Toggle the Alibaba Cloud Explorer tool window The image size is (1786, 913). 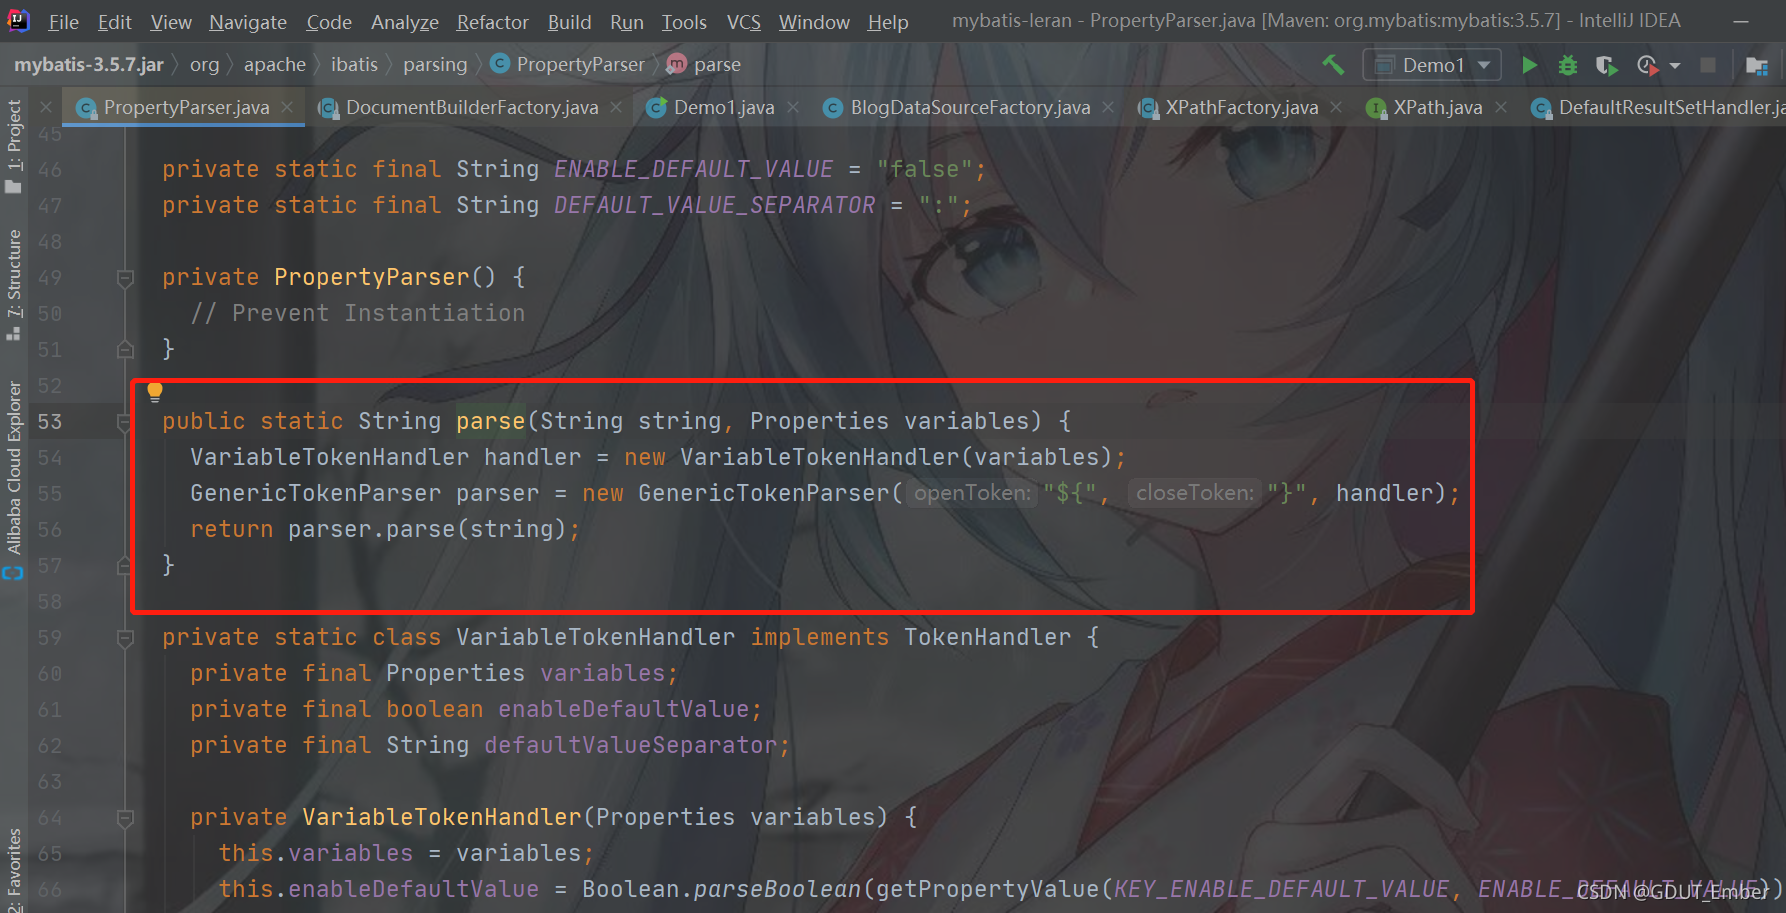point(14,480)
